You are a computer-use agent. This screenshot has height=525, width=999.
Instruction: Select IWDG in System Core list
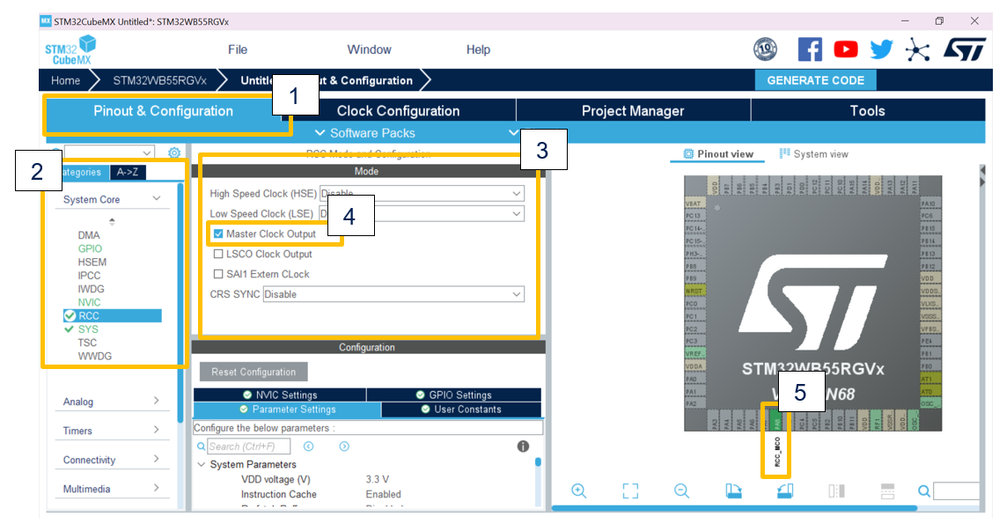[x=91, y=289]
